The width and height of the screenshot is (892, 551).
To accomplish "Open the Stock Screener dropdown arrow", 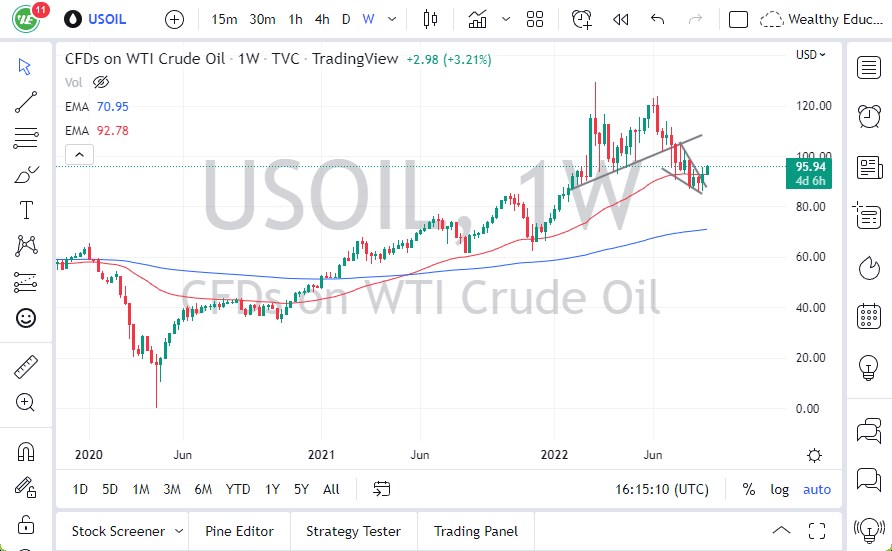I will coord(179,531).
